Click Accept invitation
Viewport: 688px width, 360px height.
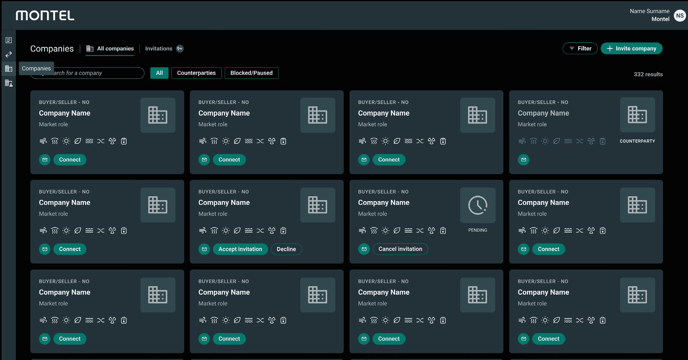(x=240, y=249)
